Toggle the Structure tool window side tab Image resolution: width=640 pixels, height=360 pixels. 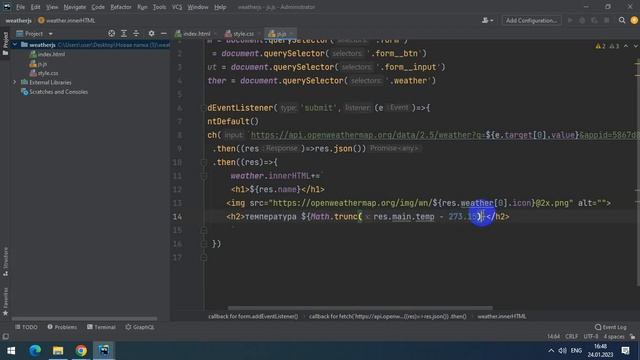click(5, 262)
